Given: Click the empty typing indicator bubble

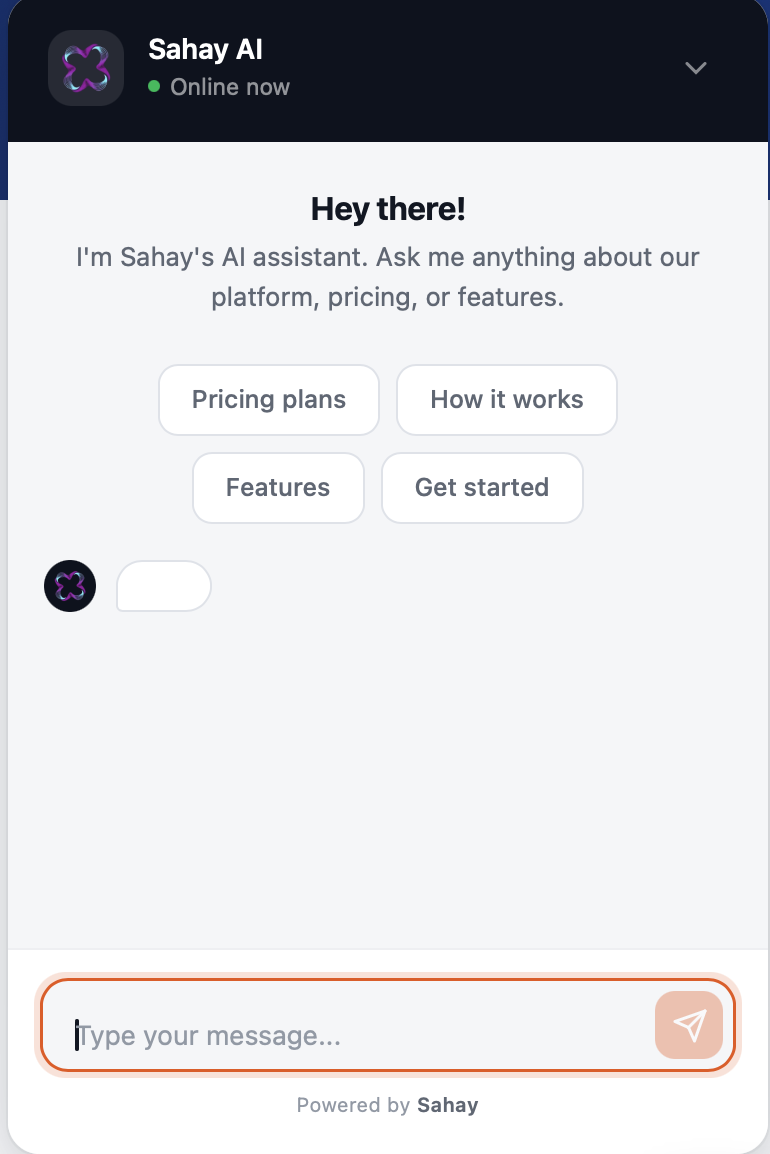Looking at the screenshot, I should click(163, 586).
